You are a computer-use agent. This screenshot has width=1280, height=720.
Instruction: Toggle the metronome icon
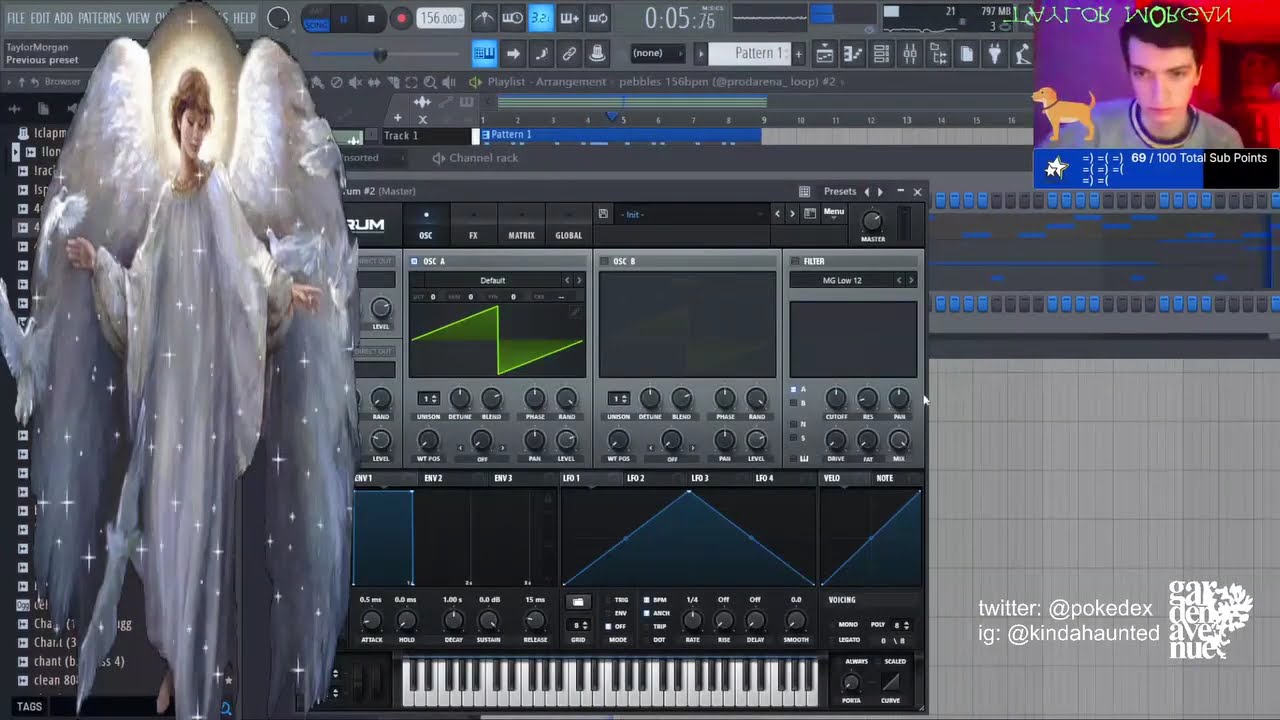pos(484,18)
